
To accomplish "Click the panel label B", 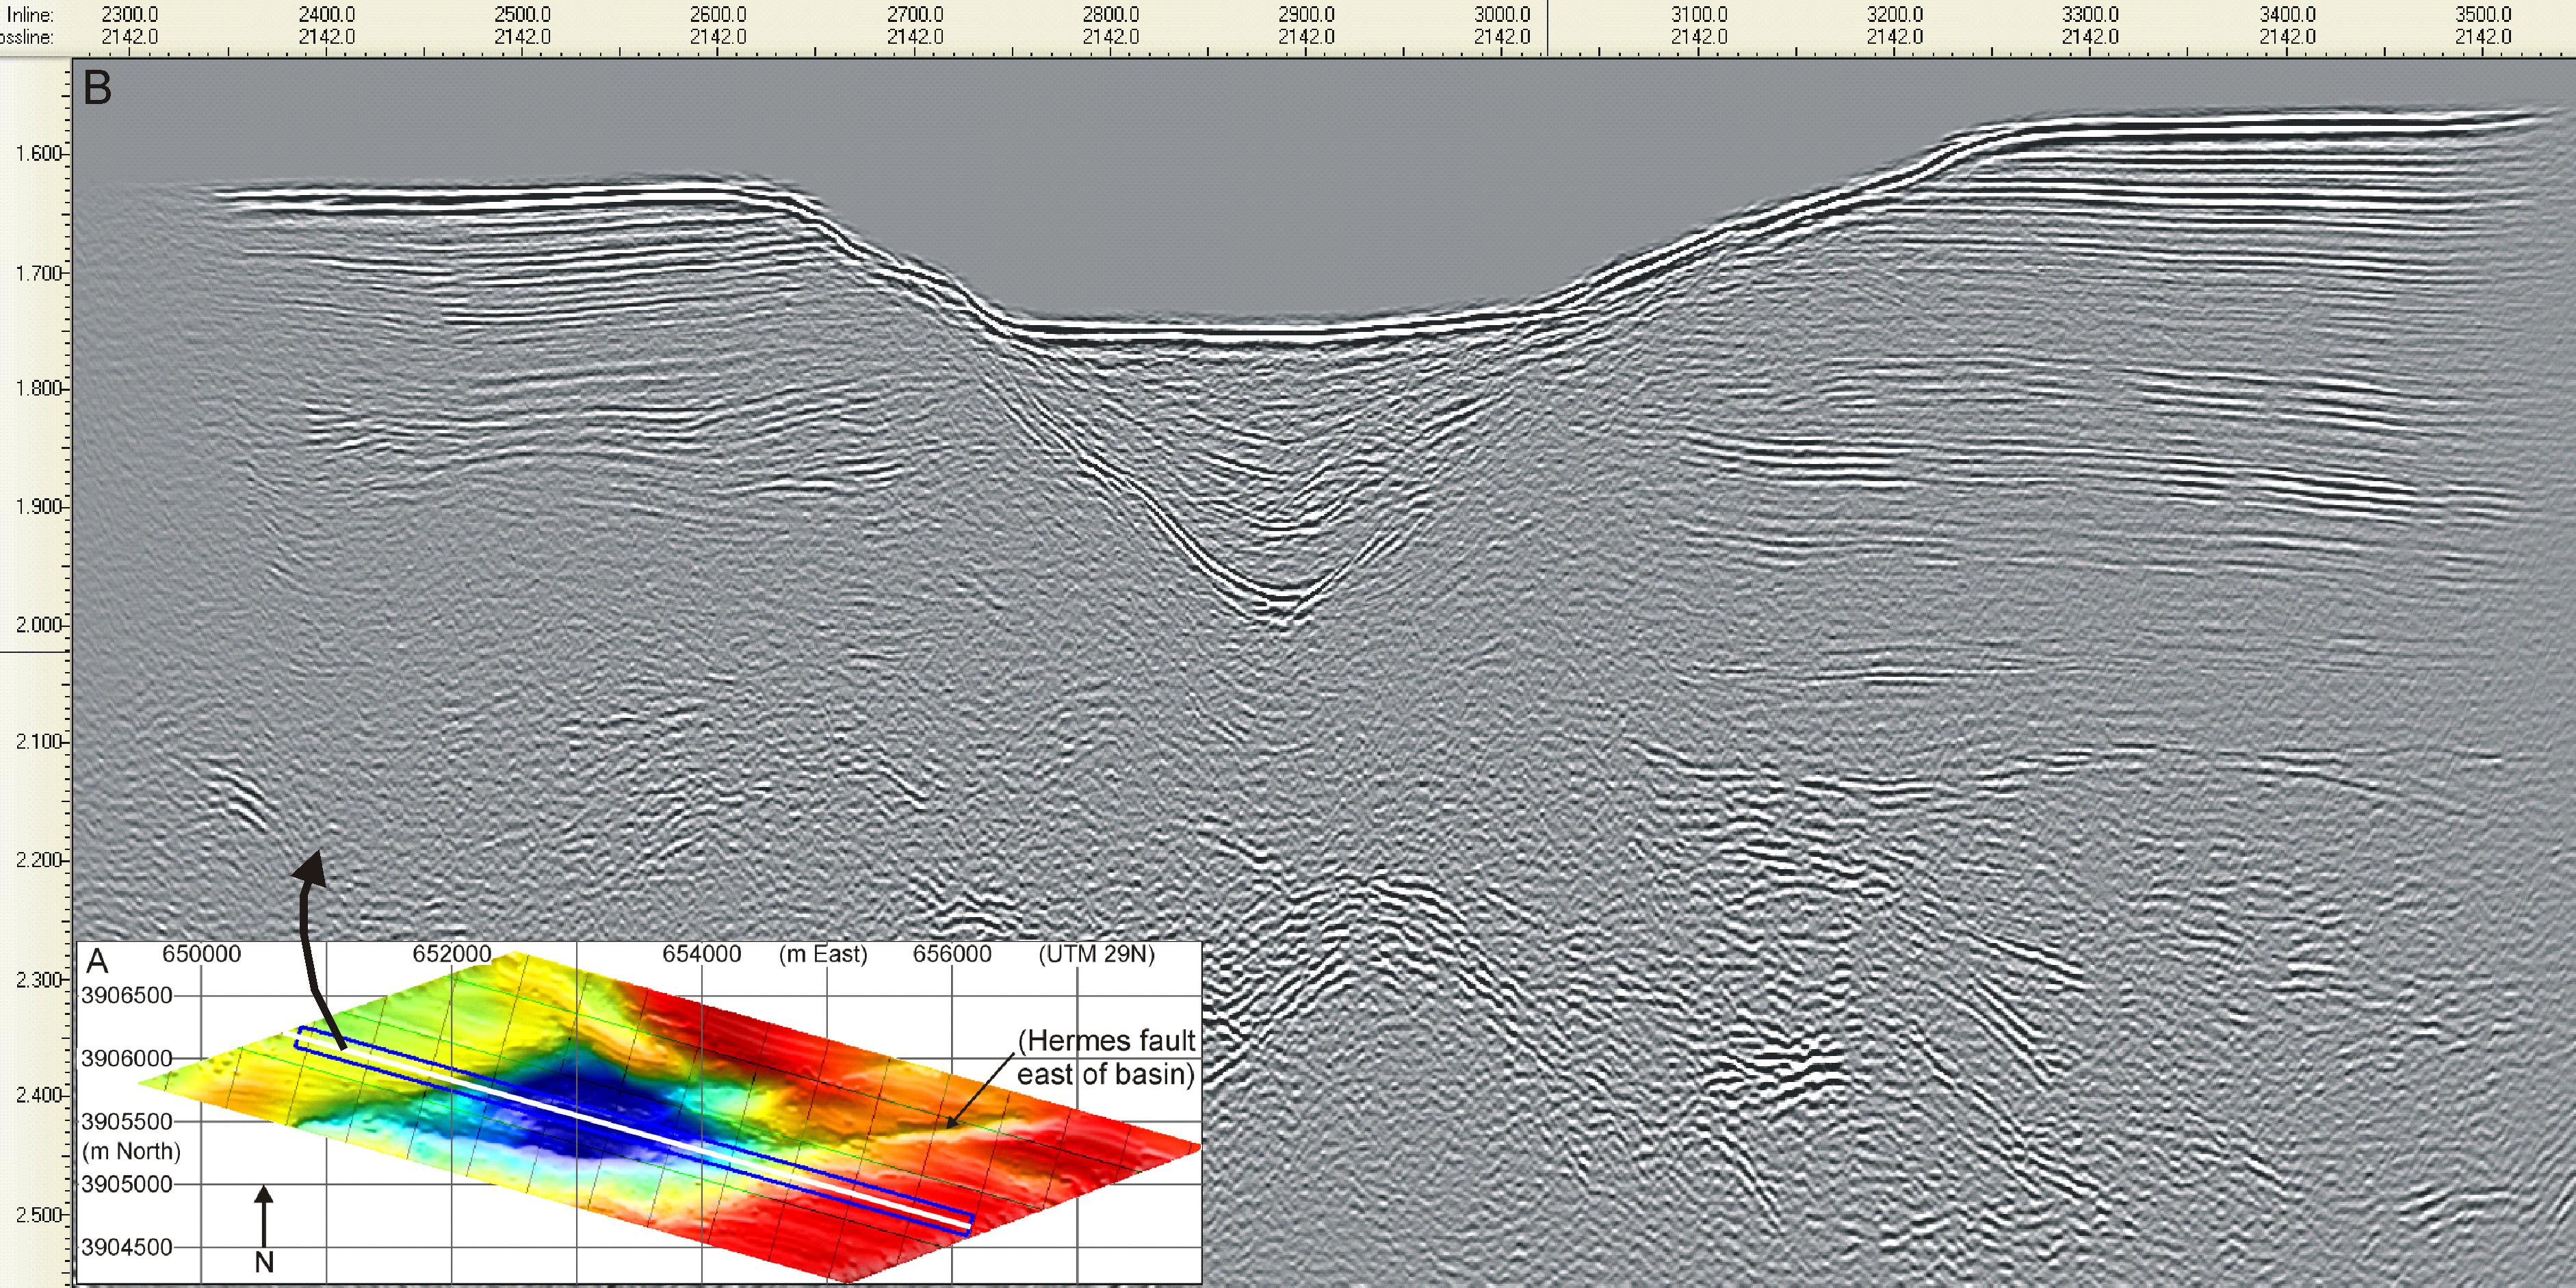I will 97,88.
